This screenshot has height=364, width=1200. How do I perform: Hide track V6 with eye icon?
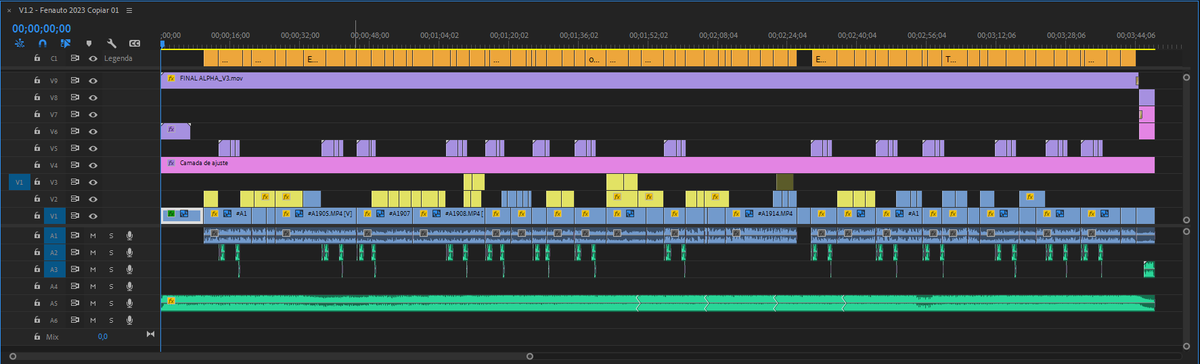coord(93,131)
